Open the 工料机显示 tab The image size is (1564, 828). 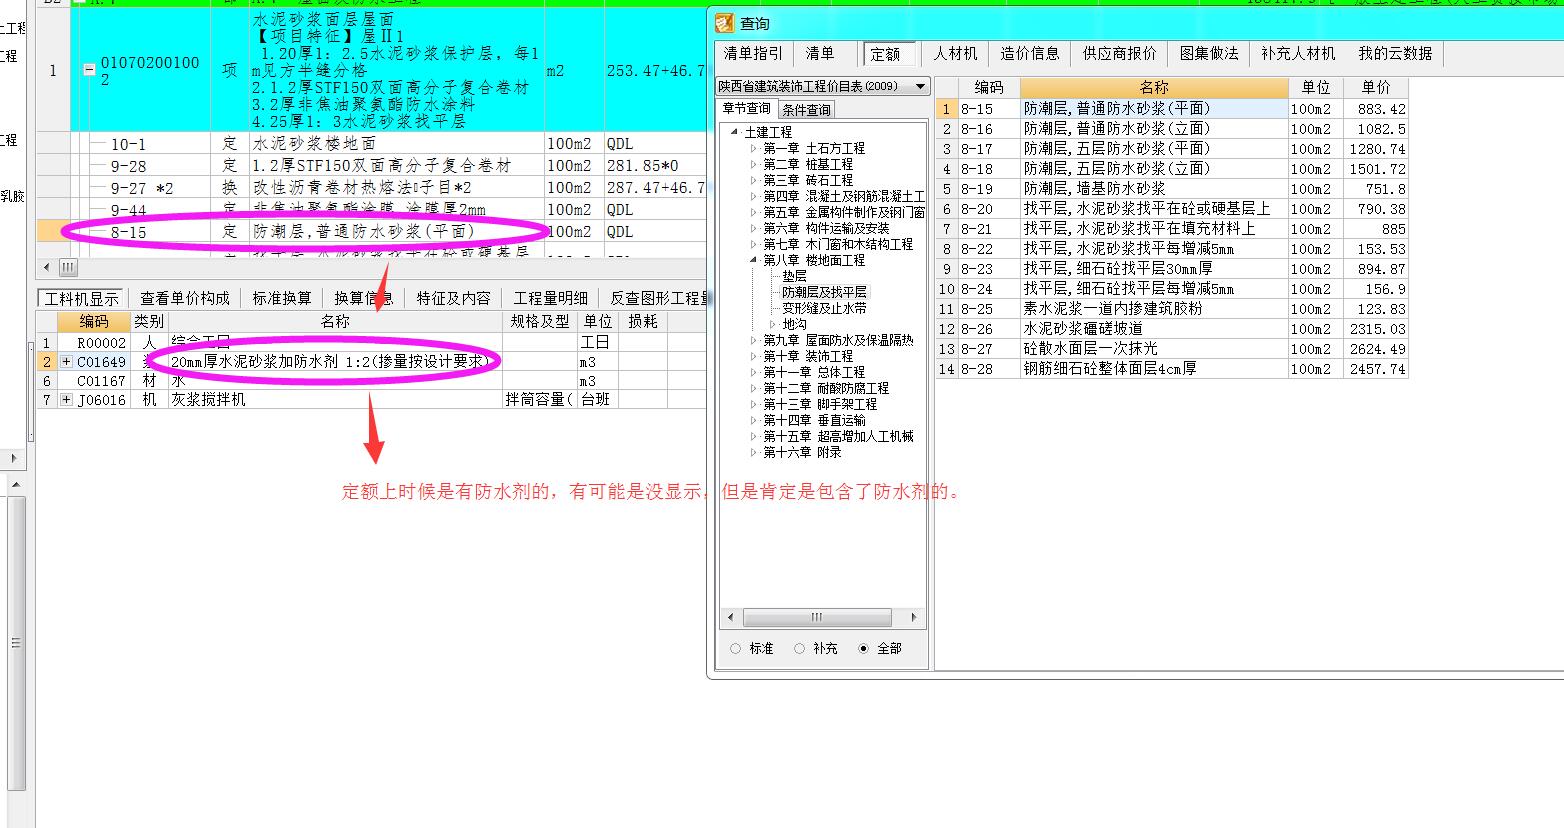[x=81, y=298]
